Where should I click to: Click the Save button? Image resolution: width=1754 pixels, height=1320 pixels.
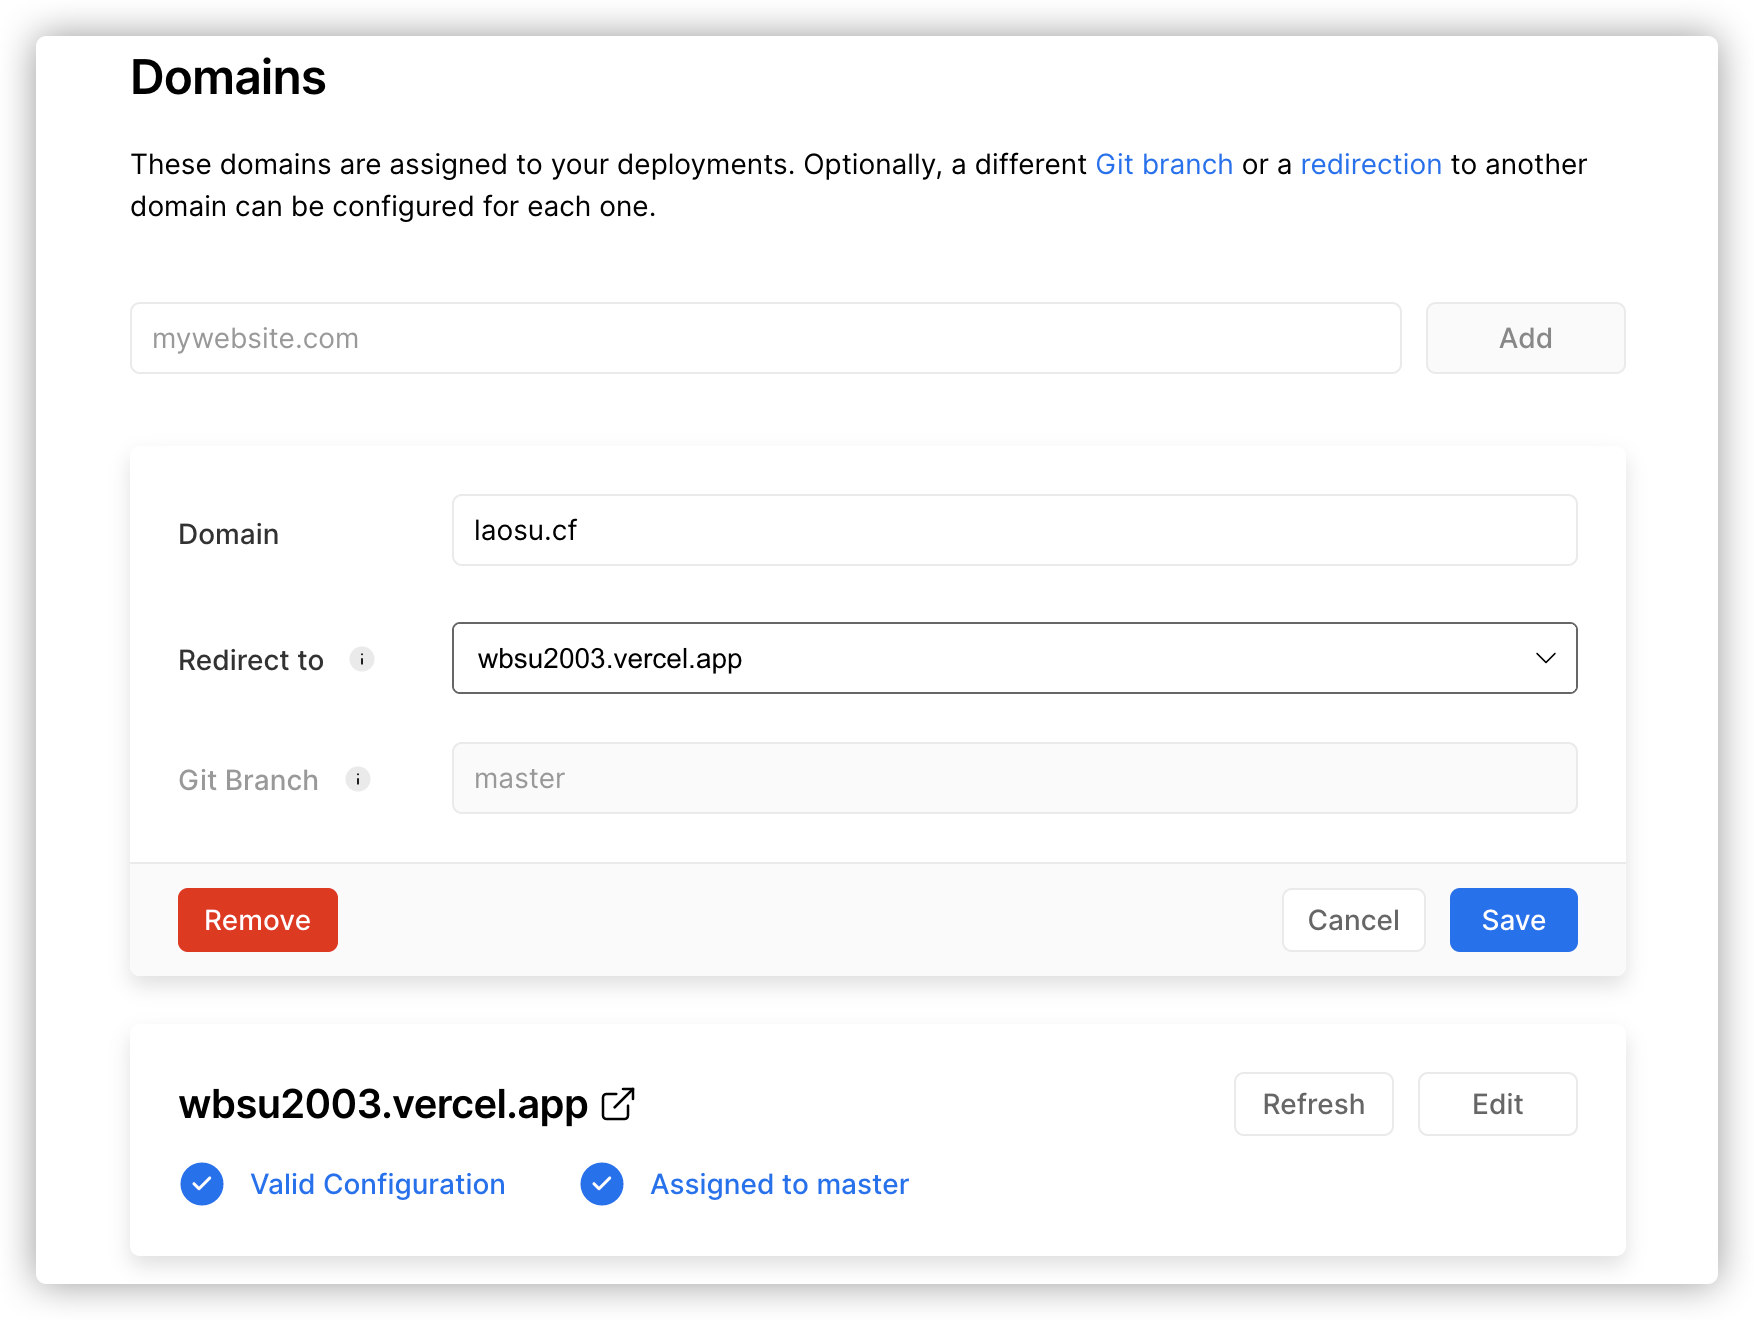(1514, 920)
